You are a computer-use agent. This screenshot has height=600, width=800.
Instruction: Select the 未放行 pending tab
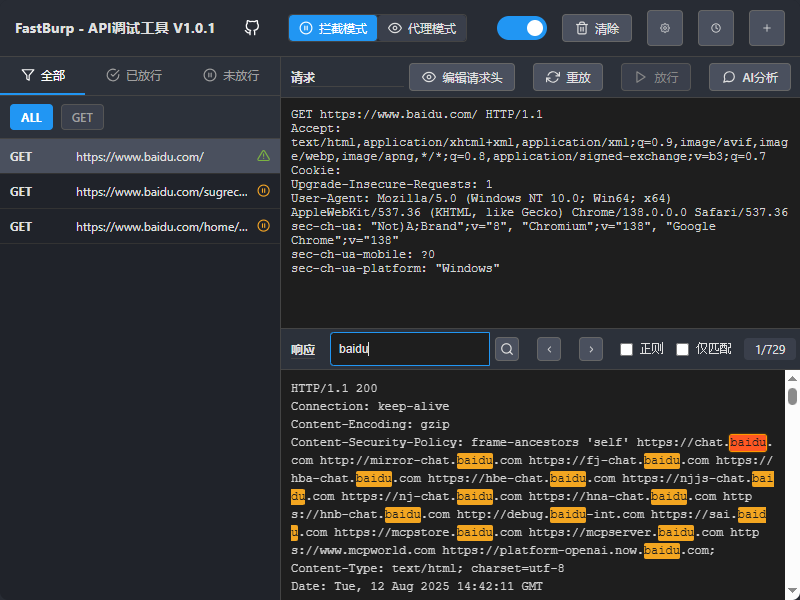(x=231, y=76)
